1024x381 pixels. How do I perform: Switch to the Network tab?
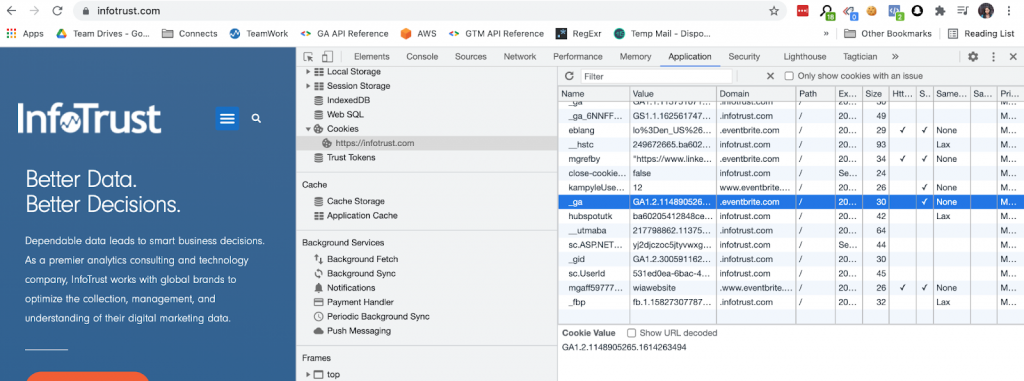click(520, 57)
